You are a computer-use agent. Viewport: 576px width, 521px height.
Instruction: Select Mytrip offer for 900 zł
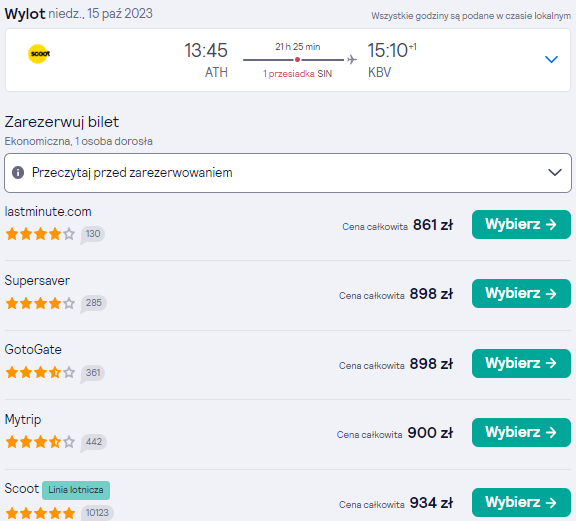point(521,432)
